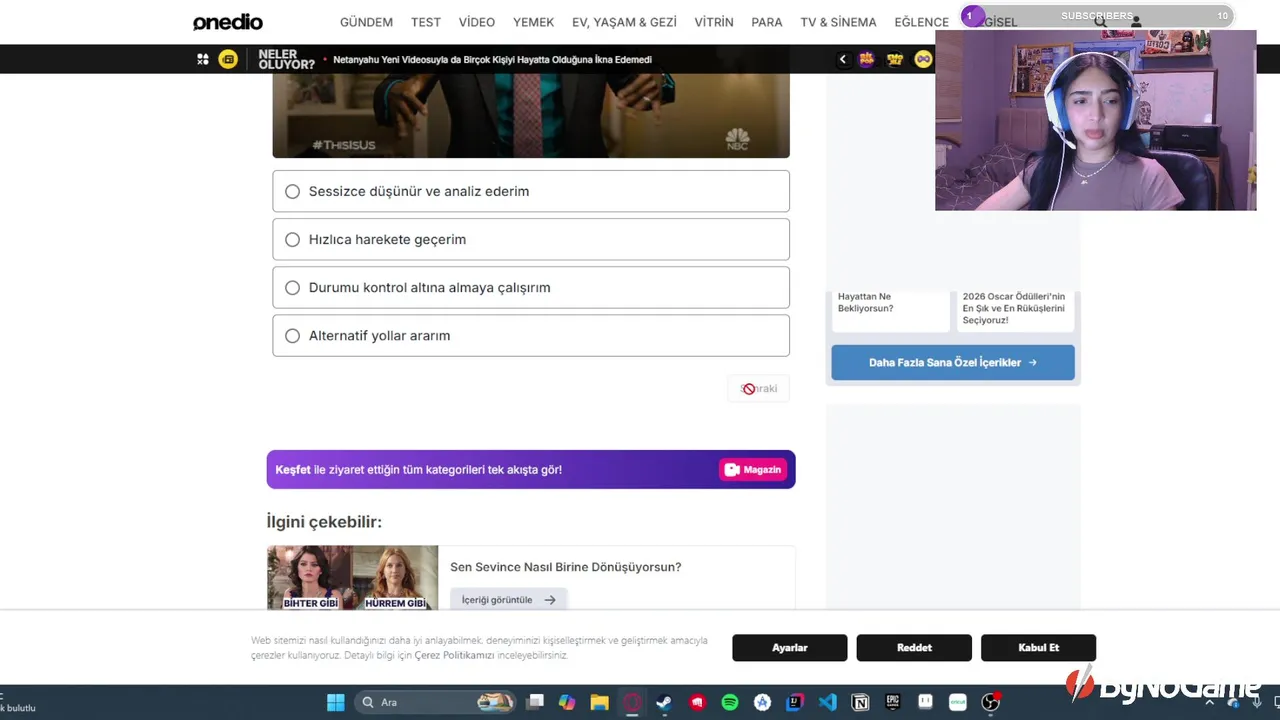Launch Copilot from the taskbar
The width and height of the screenshot is (1280, 720).
click(x=567, y=702)
